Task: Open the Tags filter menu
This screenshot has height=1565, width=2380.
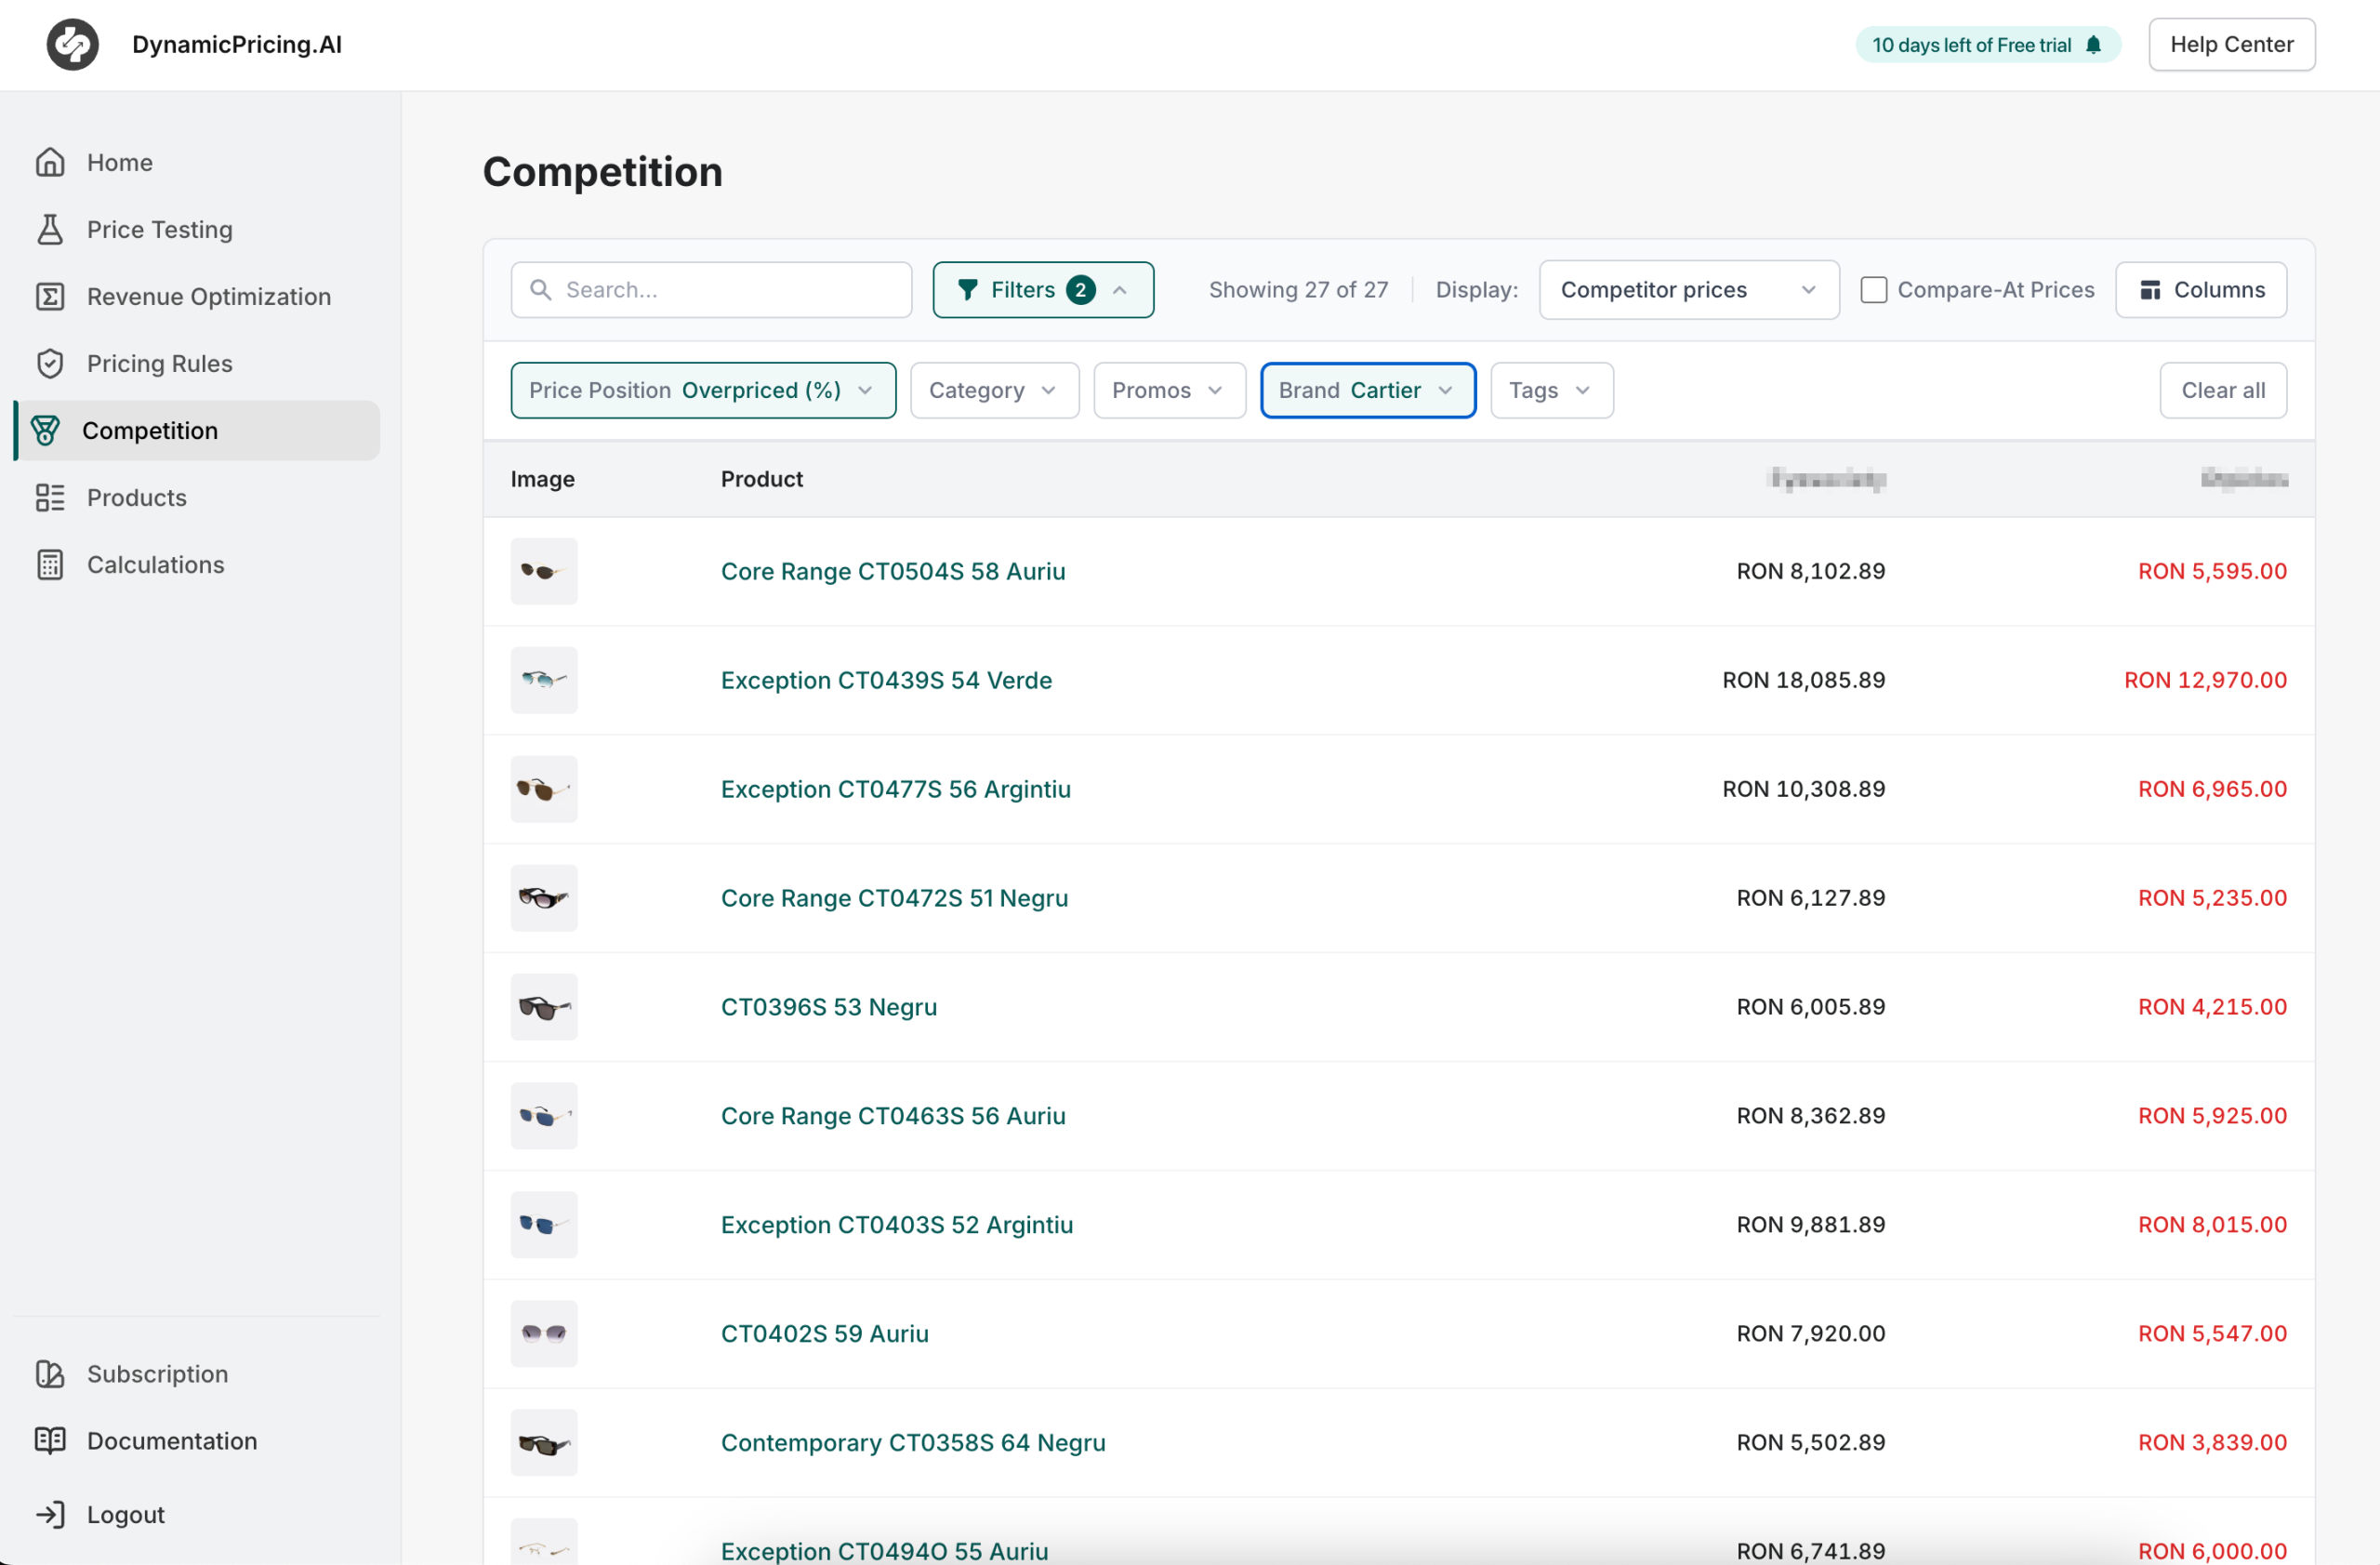Action: pos(1549,390)
